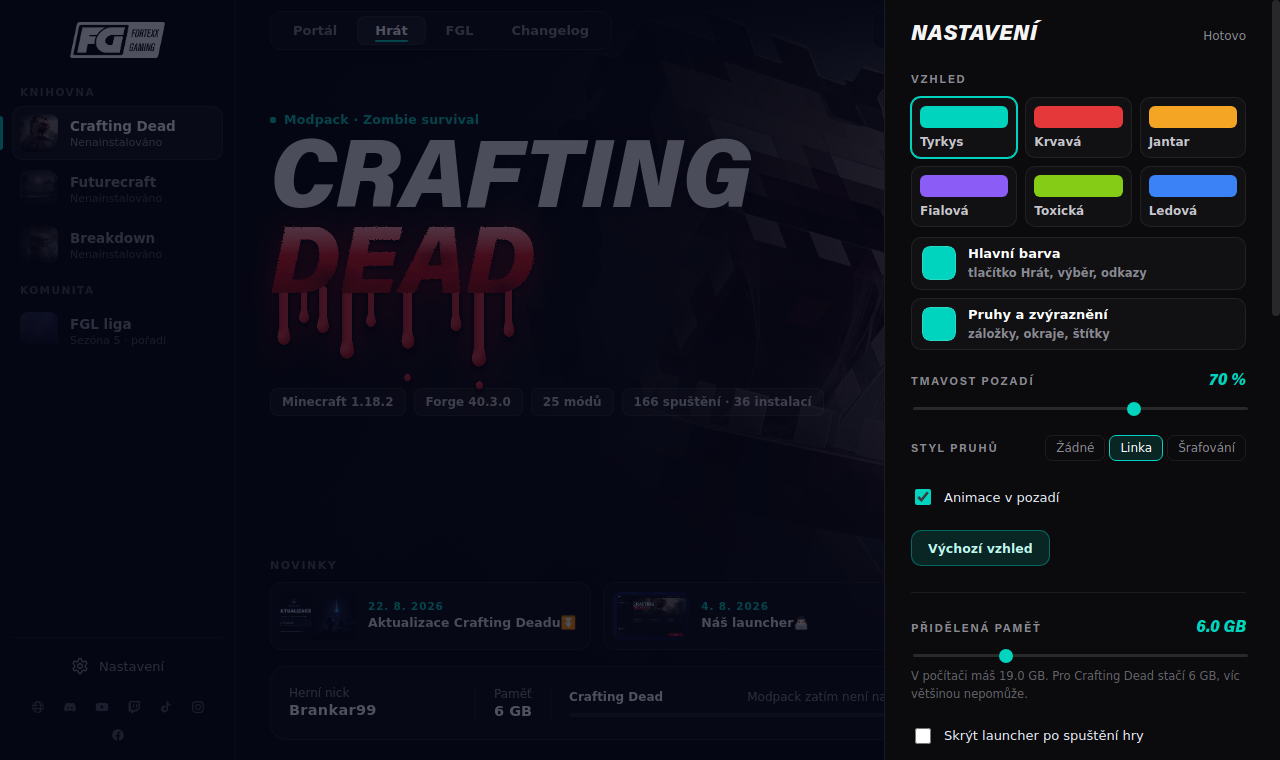Screen dimensions: 1280x760
Task: Choose the Toxická color theme
Action: pos(1078,196)
